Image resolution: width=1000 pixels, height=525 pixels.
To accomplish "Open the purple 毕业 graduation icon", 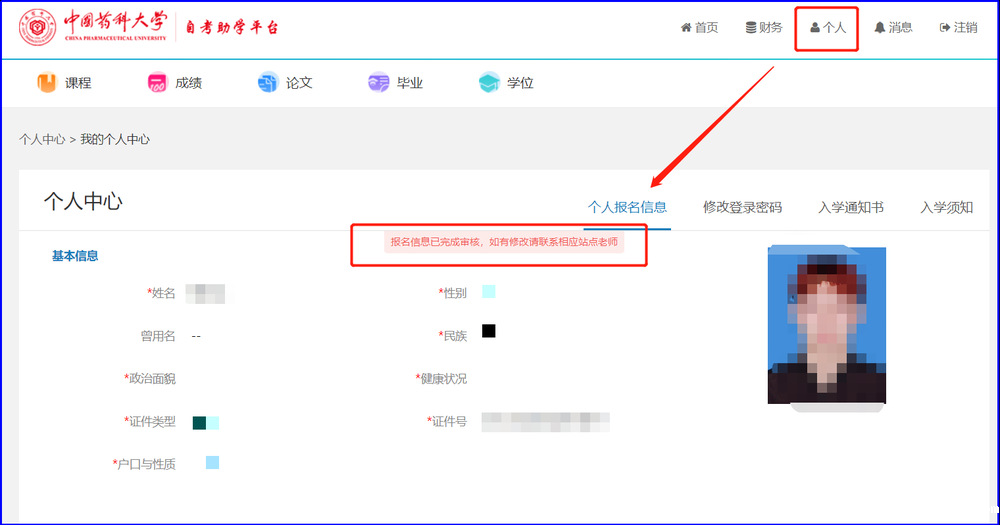I will (x=378, y=83).
